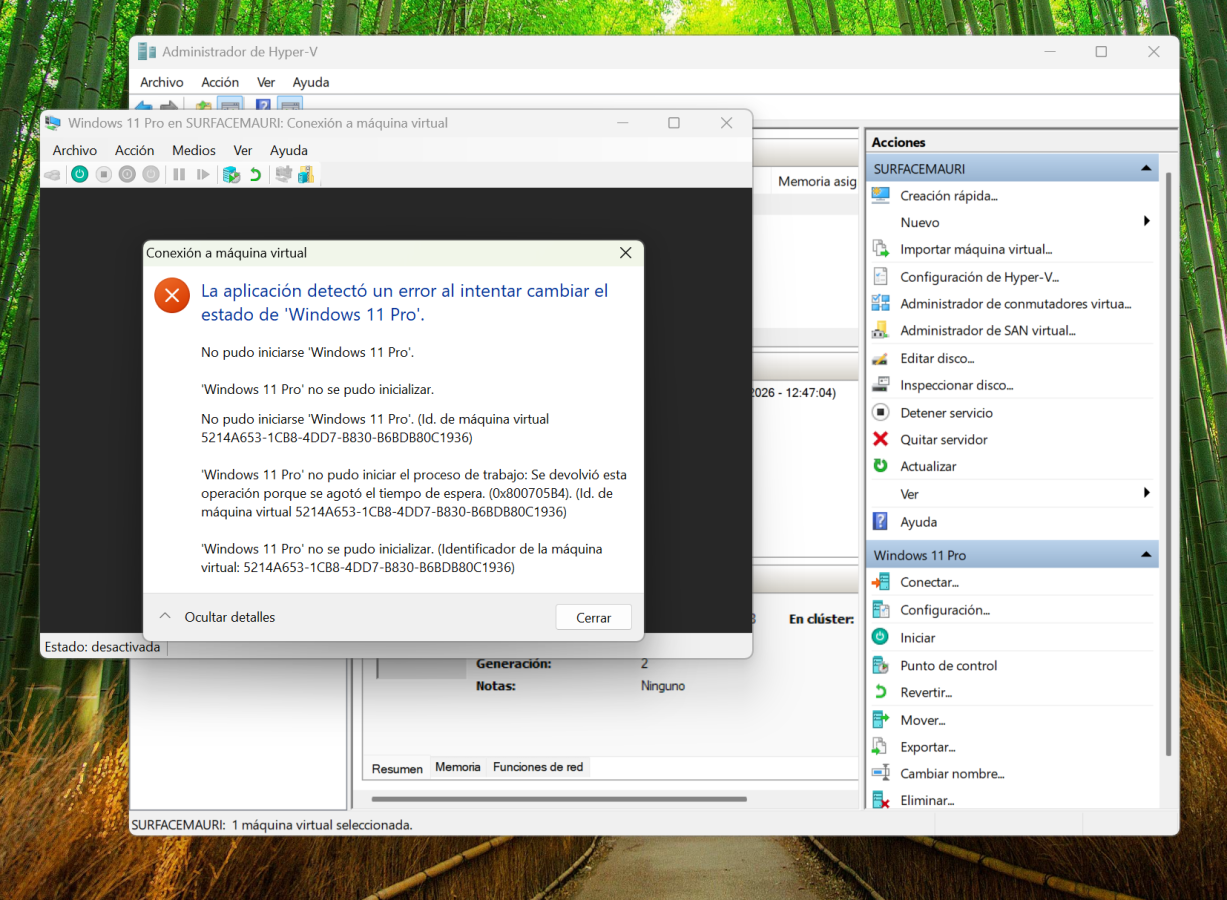Click the horizontal scrollbar below the tabs
Image resolution: width=1227 pixels, height=900 pixels.
point(559,799)
